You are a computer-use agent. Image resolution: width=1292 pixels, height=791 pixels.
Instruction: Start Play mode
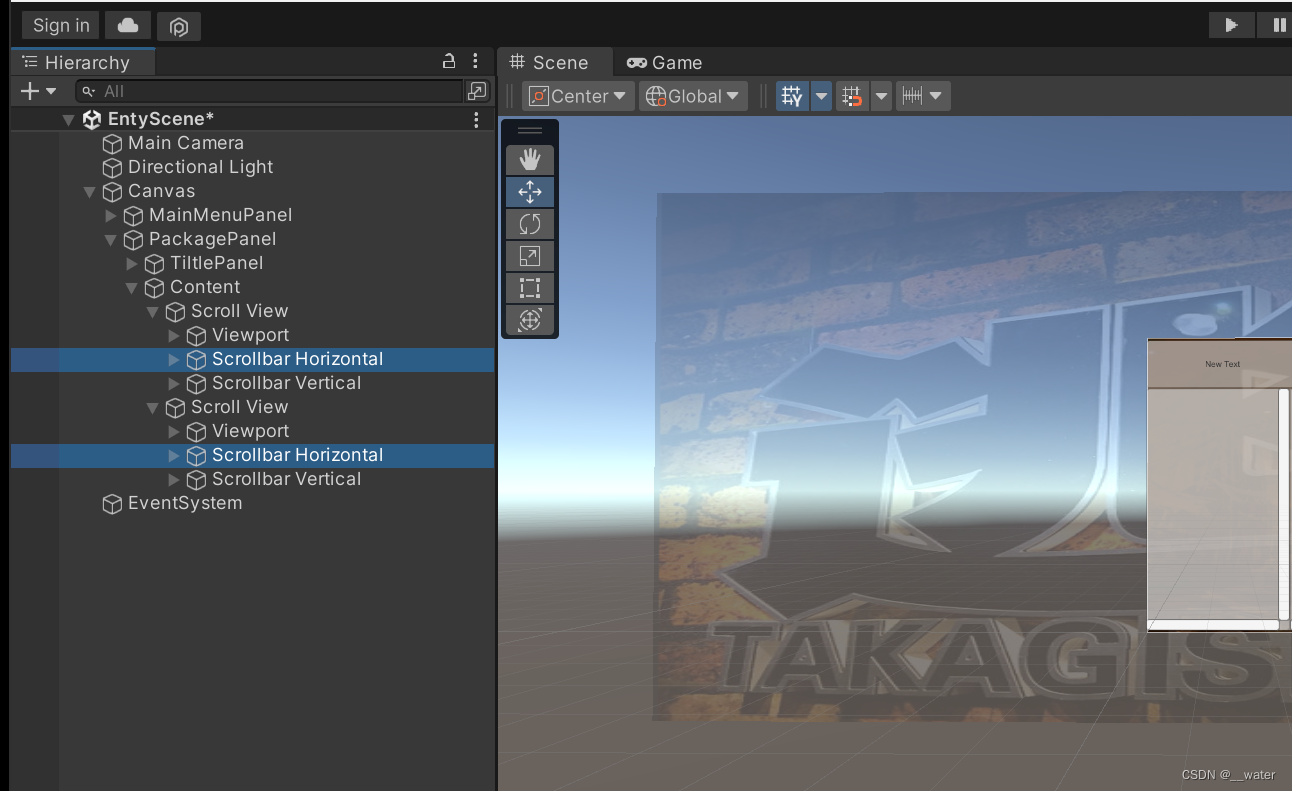pyautogui.click(x=1231, y=25)
